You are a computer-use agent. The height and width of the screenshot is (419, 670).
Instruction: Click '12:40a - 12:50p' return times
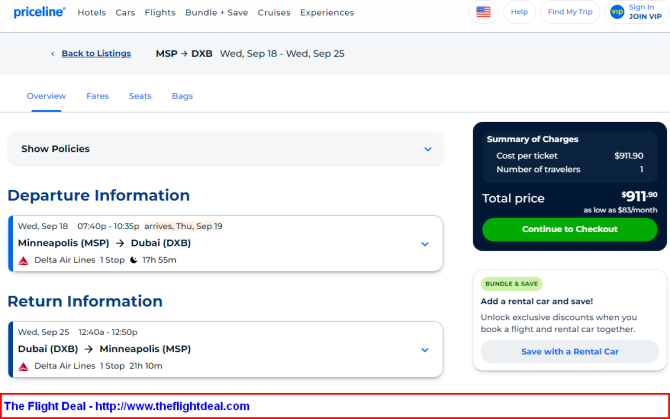tap(108, 332)
